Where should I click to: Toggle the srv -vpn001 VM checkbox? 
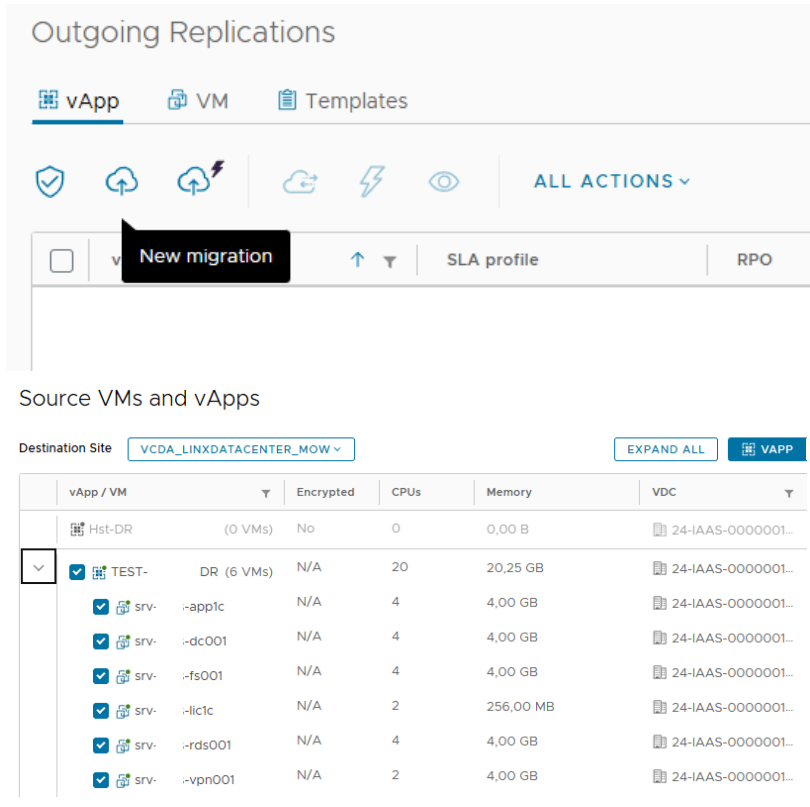100,780
